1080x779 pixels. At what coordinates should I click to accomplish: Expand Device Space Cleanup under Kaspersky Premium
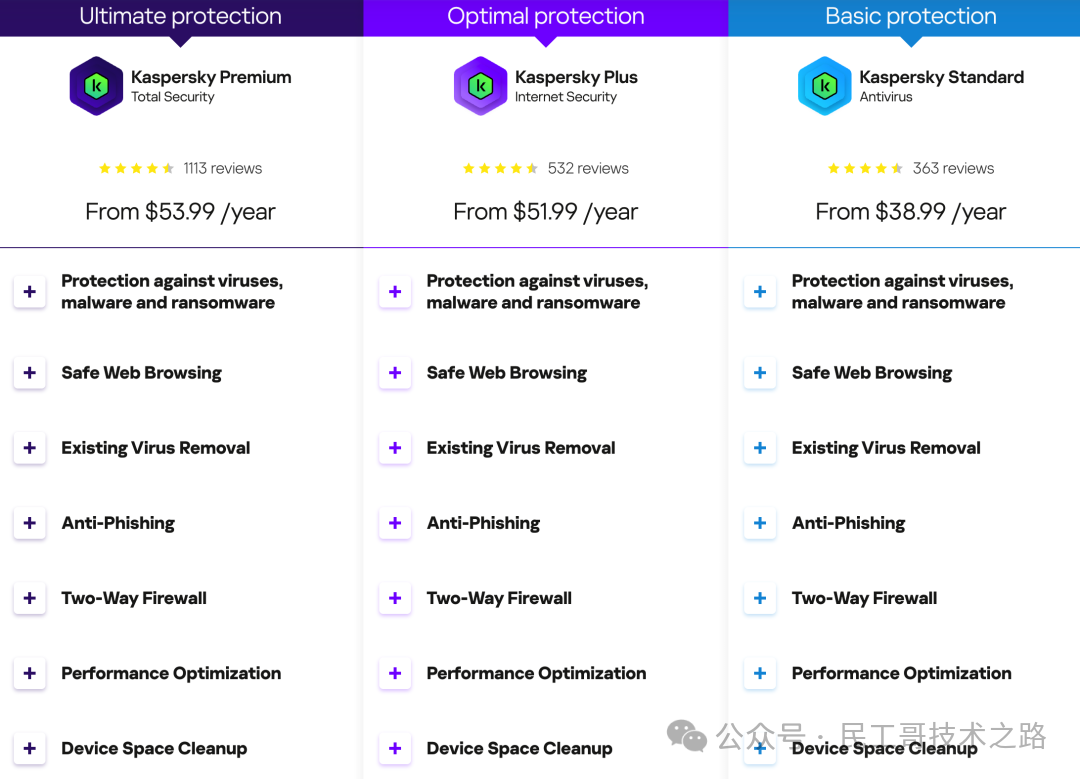tap(30, 748)
